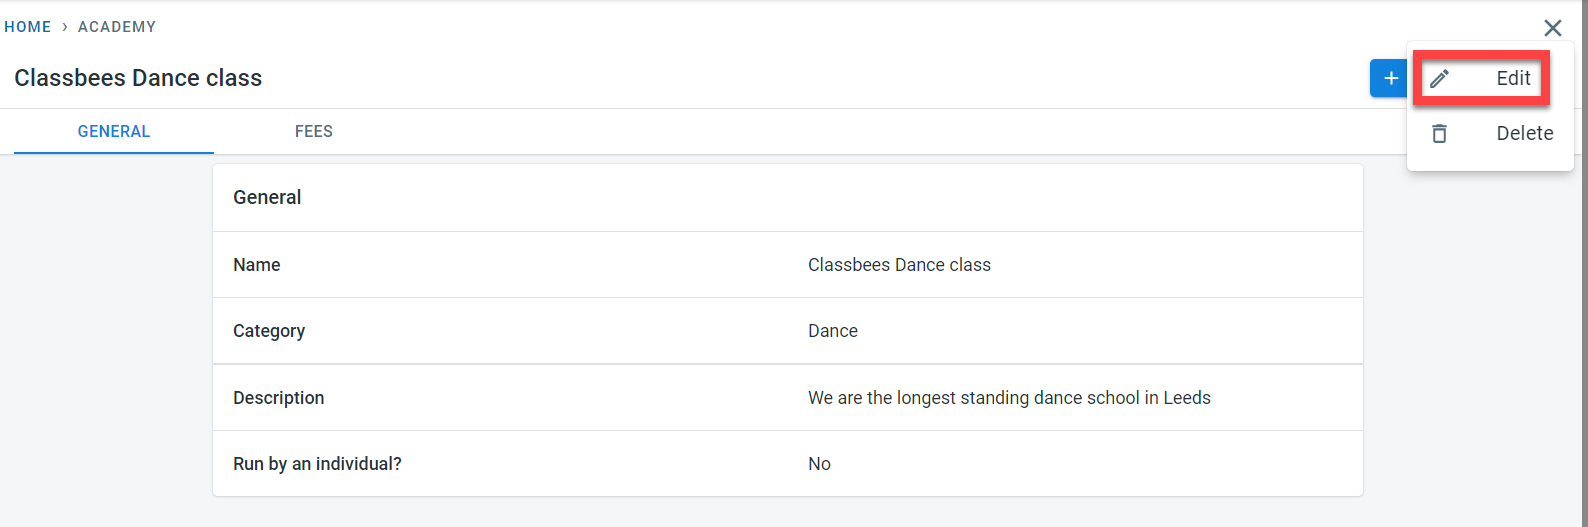Click the 'No' value for Run by an individual
Viewport: 1588px width, 527px height.
(x=819, y=464)
